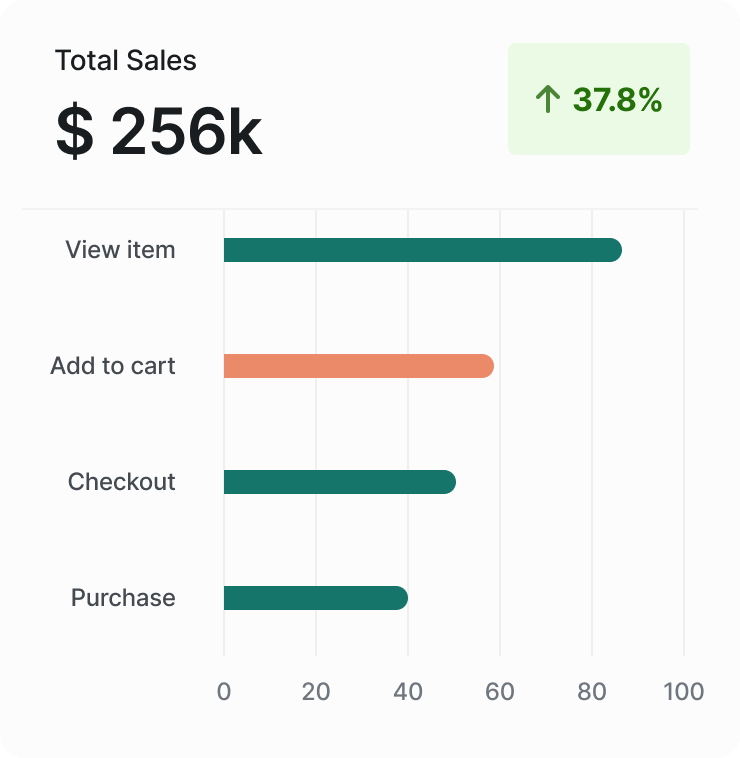Click the green upward arrow icon
Image resolution: width=740 pixels, height=758 pixels.
click(x=546, y=99)
